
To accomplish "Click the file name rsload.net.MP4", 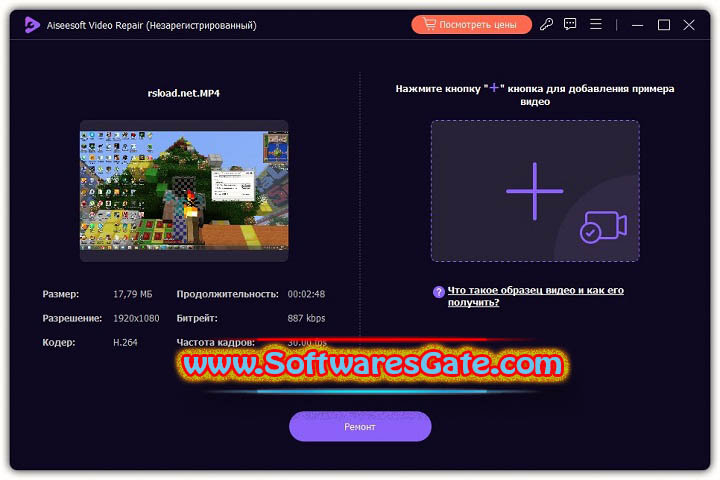I will 184,93.
